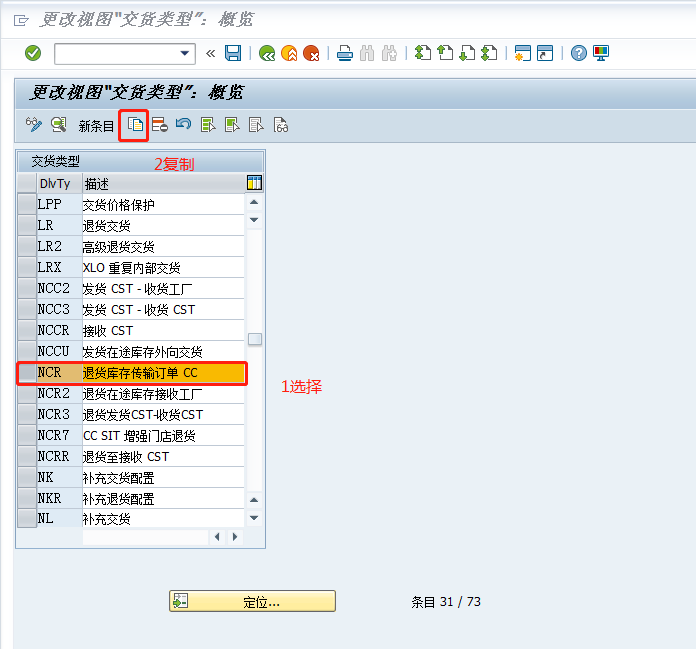
Task: Toggle row marker for NCR
Action: tap(28, 373)
